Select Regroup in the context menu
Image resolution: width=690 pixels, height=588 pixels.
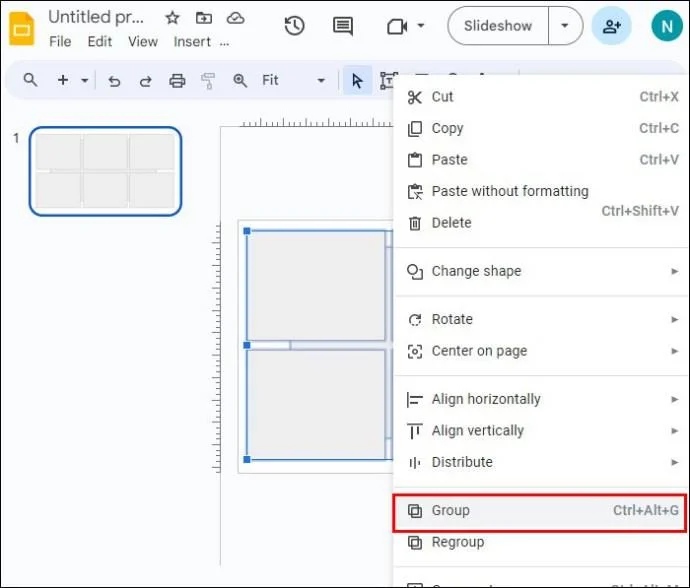point(541,542)
